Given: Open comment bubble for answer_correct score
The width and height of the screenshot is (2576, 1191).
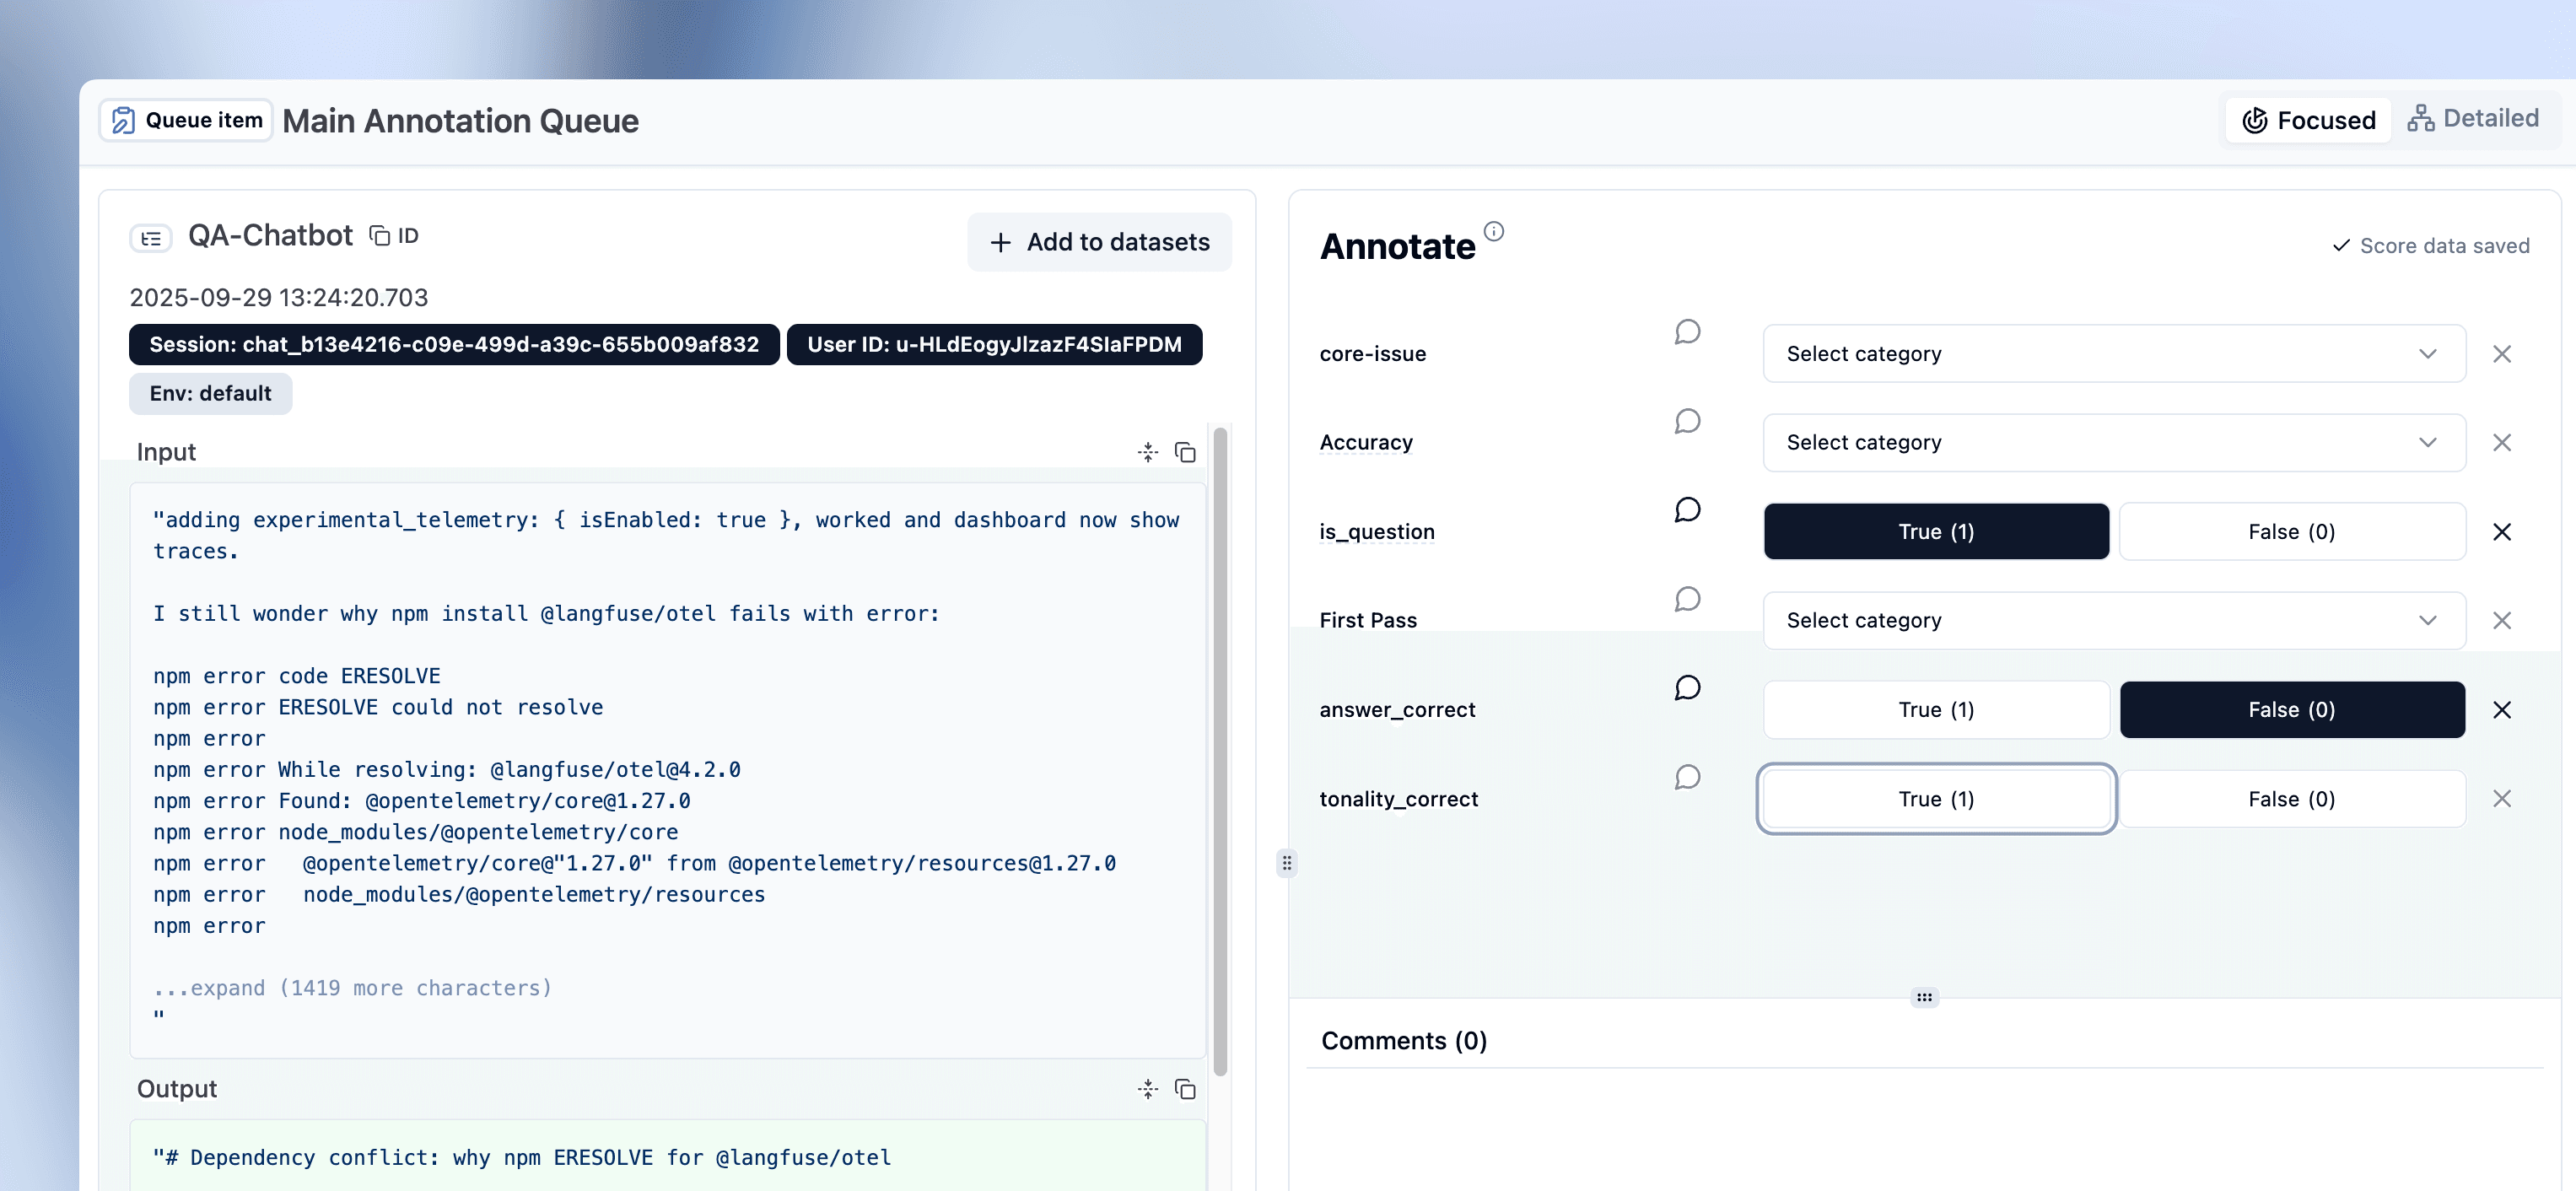Looking at the screenshot, I should click(x=1687, y=688).
